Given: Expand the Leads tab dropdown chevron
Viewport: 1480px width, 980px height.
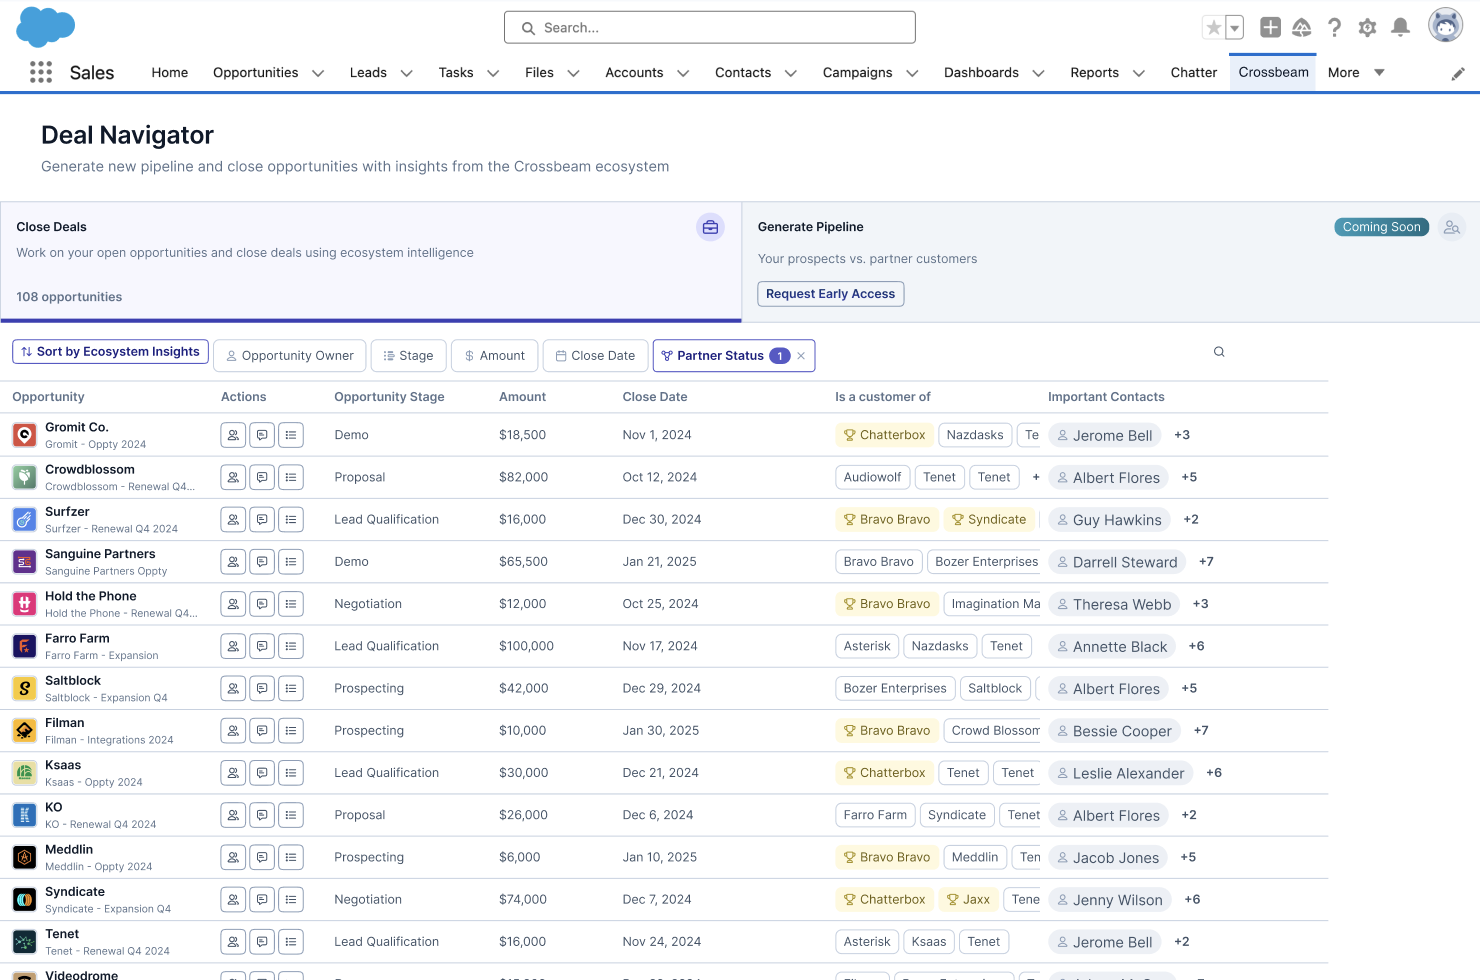Looking at the screenshot, I should point(406,73).
